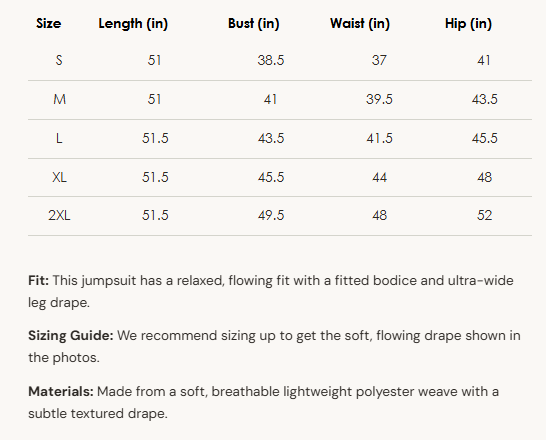The image size is (546, 440).
Task: Click the 49.5 bust value for 2XL
Action: (271, 215)
